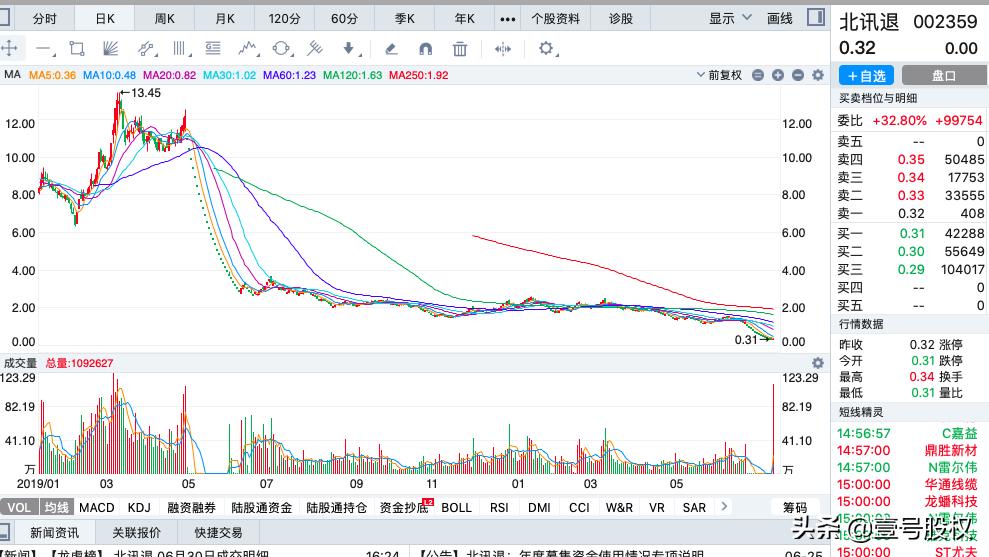
Task: Select the move/pan crosshair tool
Action: pyautogui.click(x=9, y=48)
